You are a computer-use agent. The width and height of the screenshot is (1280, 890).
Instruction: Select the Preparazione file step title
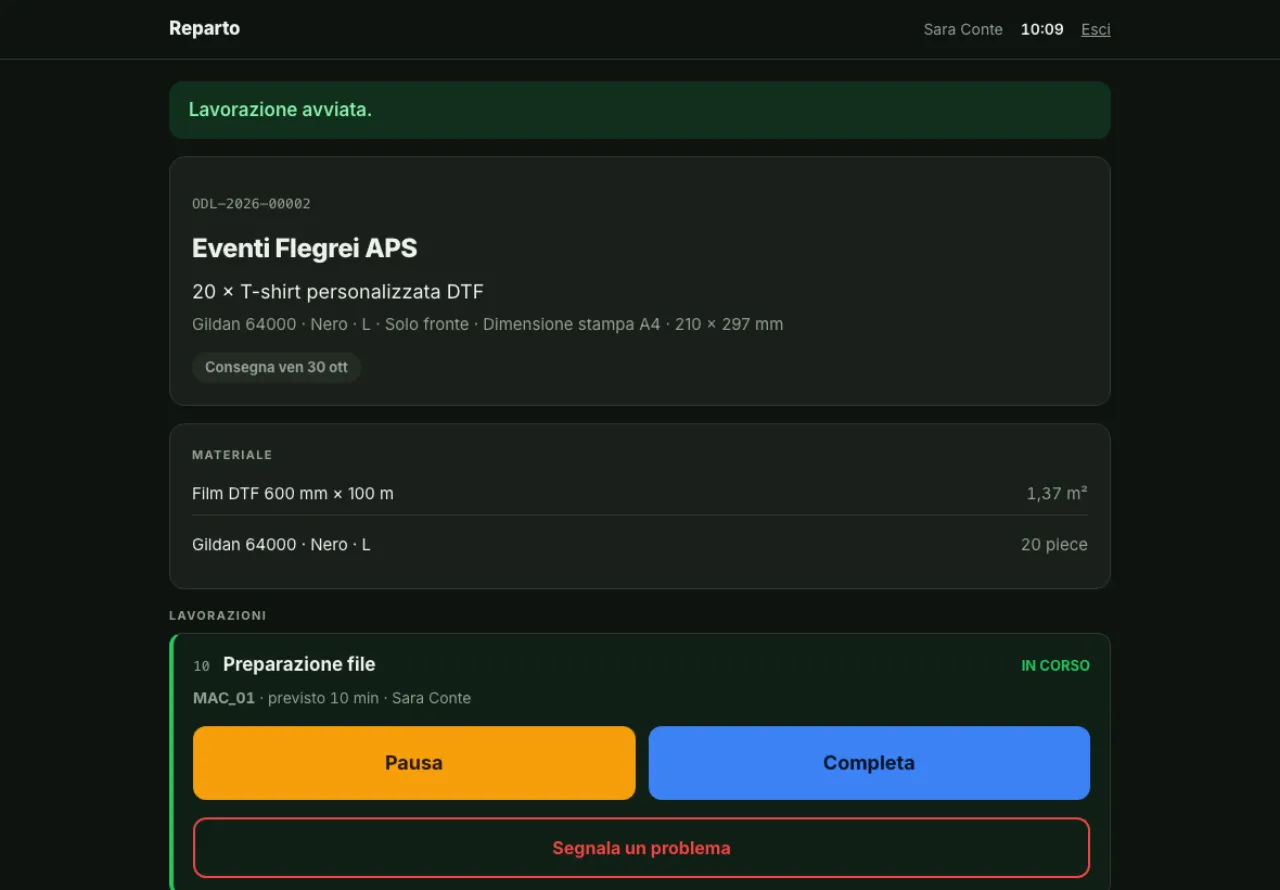(299, 665)
